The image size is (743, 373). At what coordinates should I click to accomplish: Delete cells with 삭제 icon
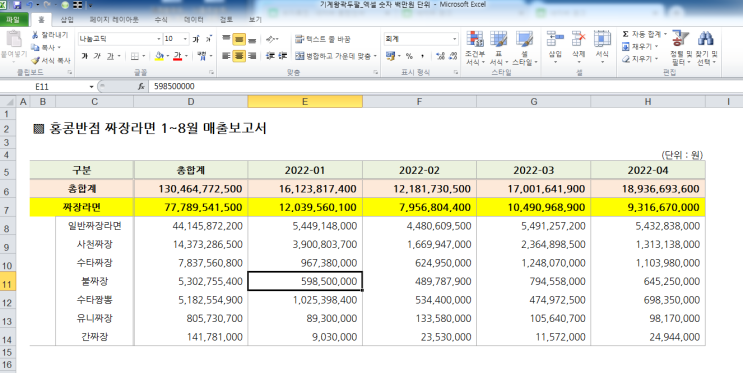579,47
